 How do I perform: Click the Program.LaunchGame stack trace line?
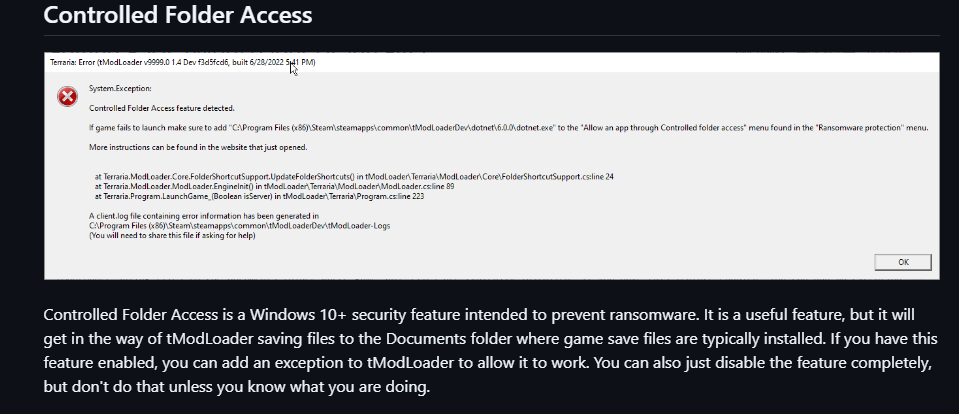tap(259, 196)
